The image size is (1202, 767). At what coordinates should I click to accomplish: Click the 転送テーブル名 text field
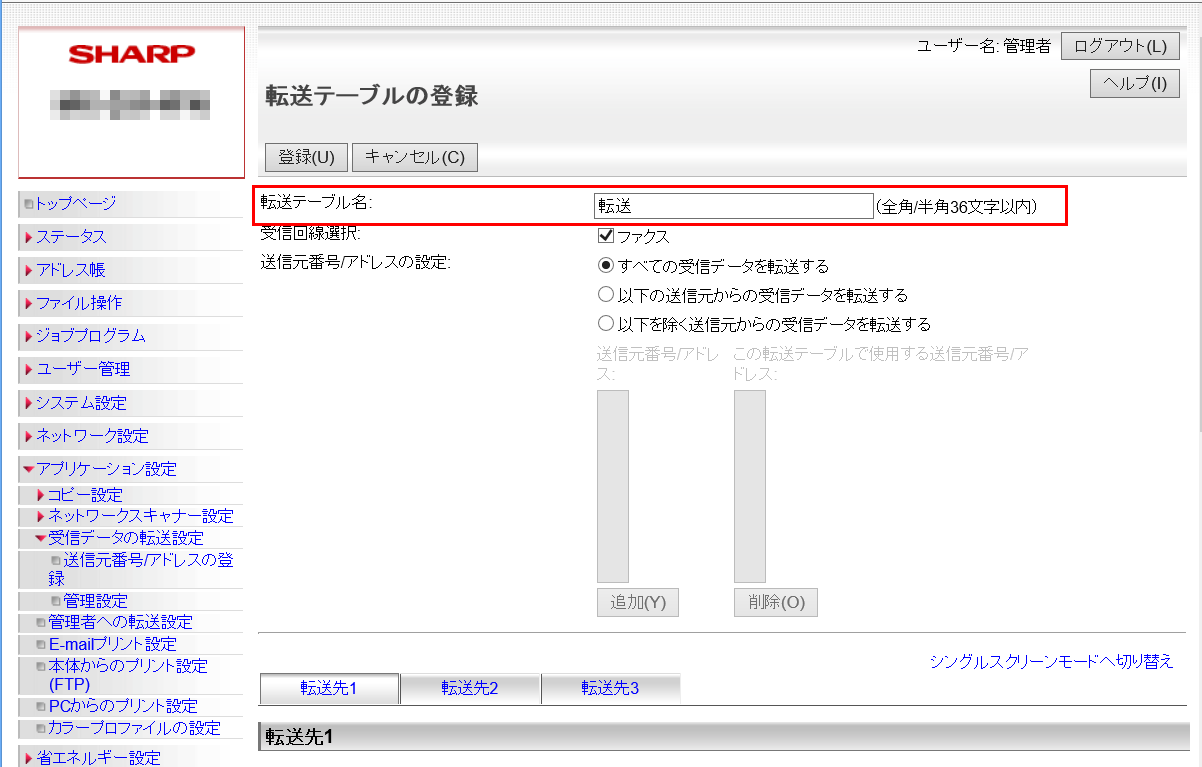click(x=733, y=206)
